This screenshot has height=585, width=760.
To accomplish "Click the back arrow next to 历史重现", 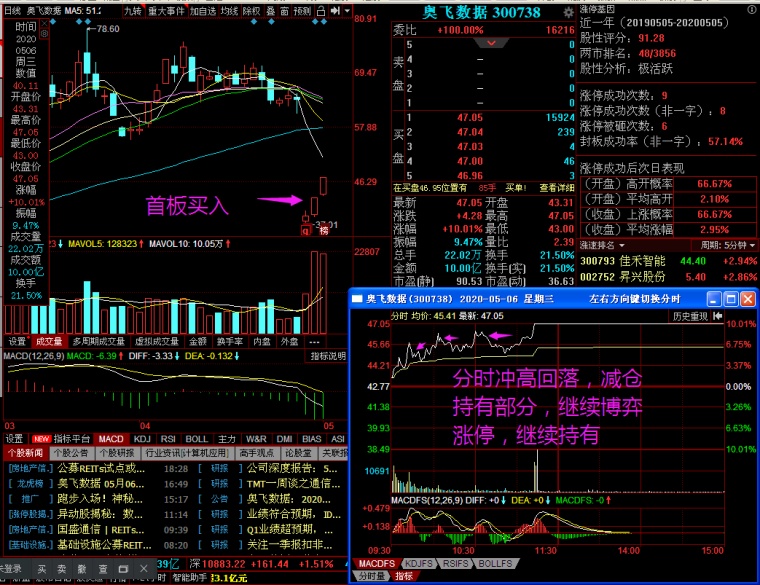I will pyautogui.click(x=718, y=316).
